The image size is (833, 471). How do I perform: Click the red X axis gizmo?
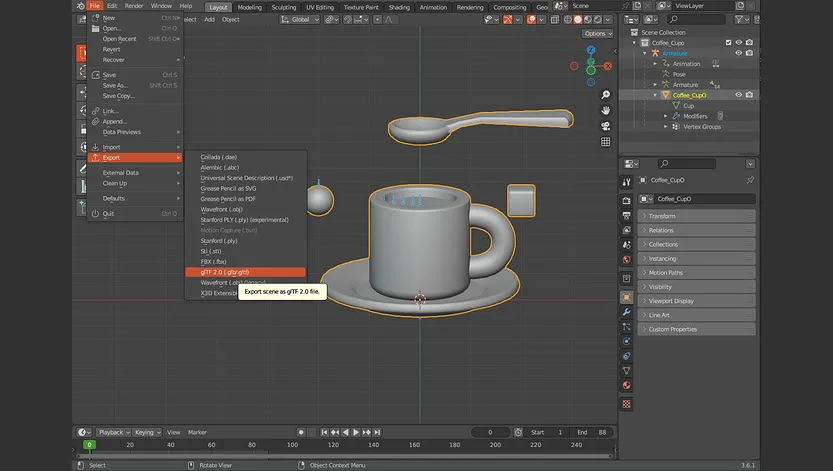pyautogui.click(x=607, y=66)
